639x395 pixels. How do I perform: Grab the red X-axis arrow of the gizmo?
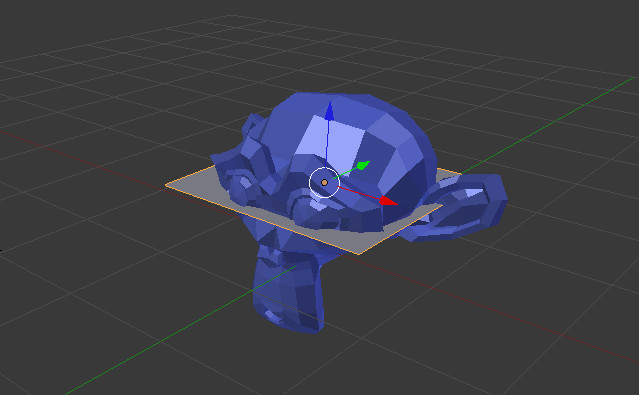(388, 201)
